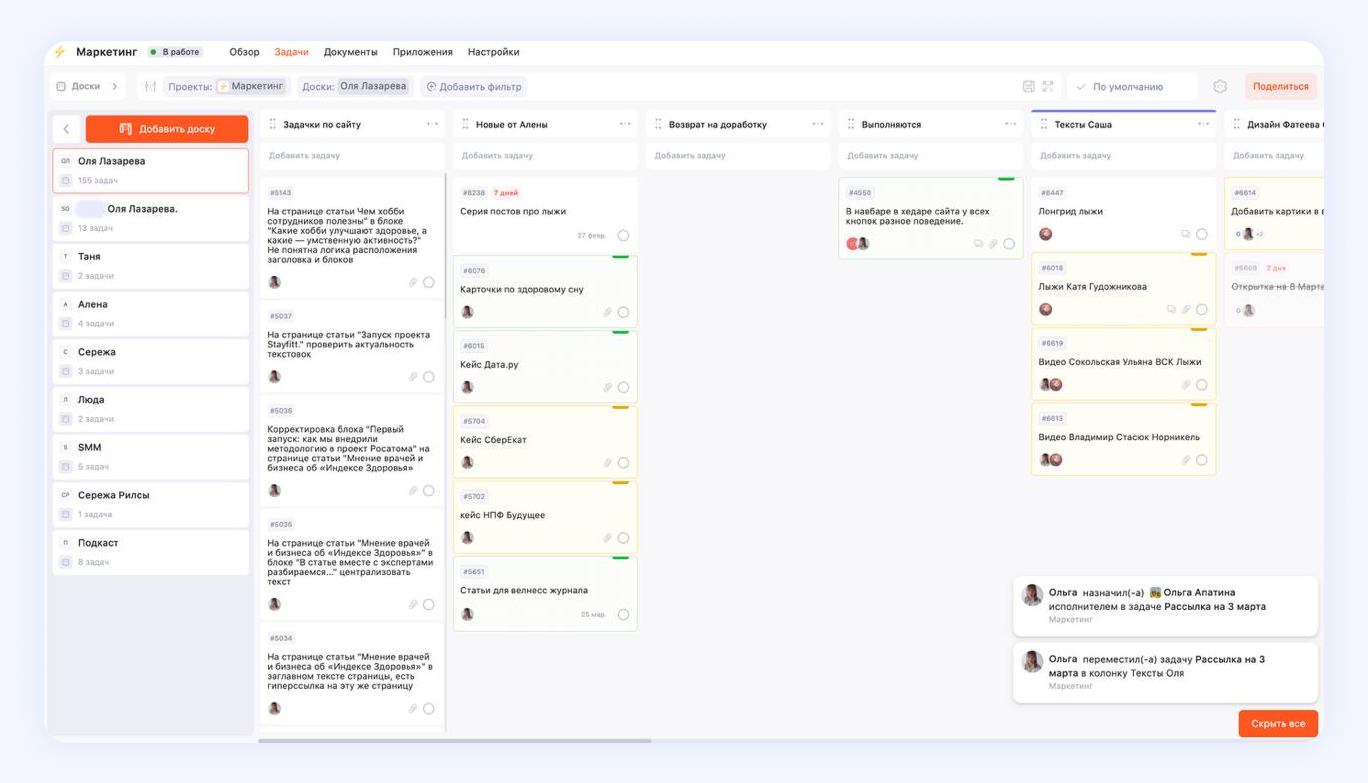Collapse the boards sidebar with back chevron
1368x783 pixels.
coord(67,129)
